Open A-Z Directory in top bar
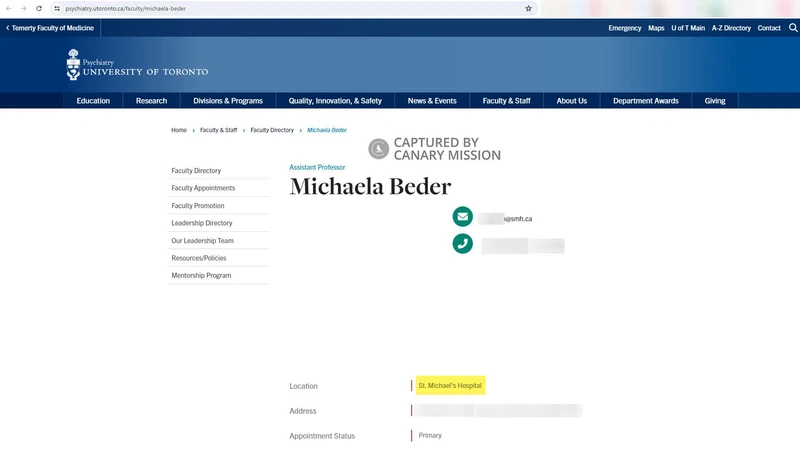The height and width of the screenshot is (458, 800). (x=731, y=28)
